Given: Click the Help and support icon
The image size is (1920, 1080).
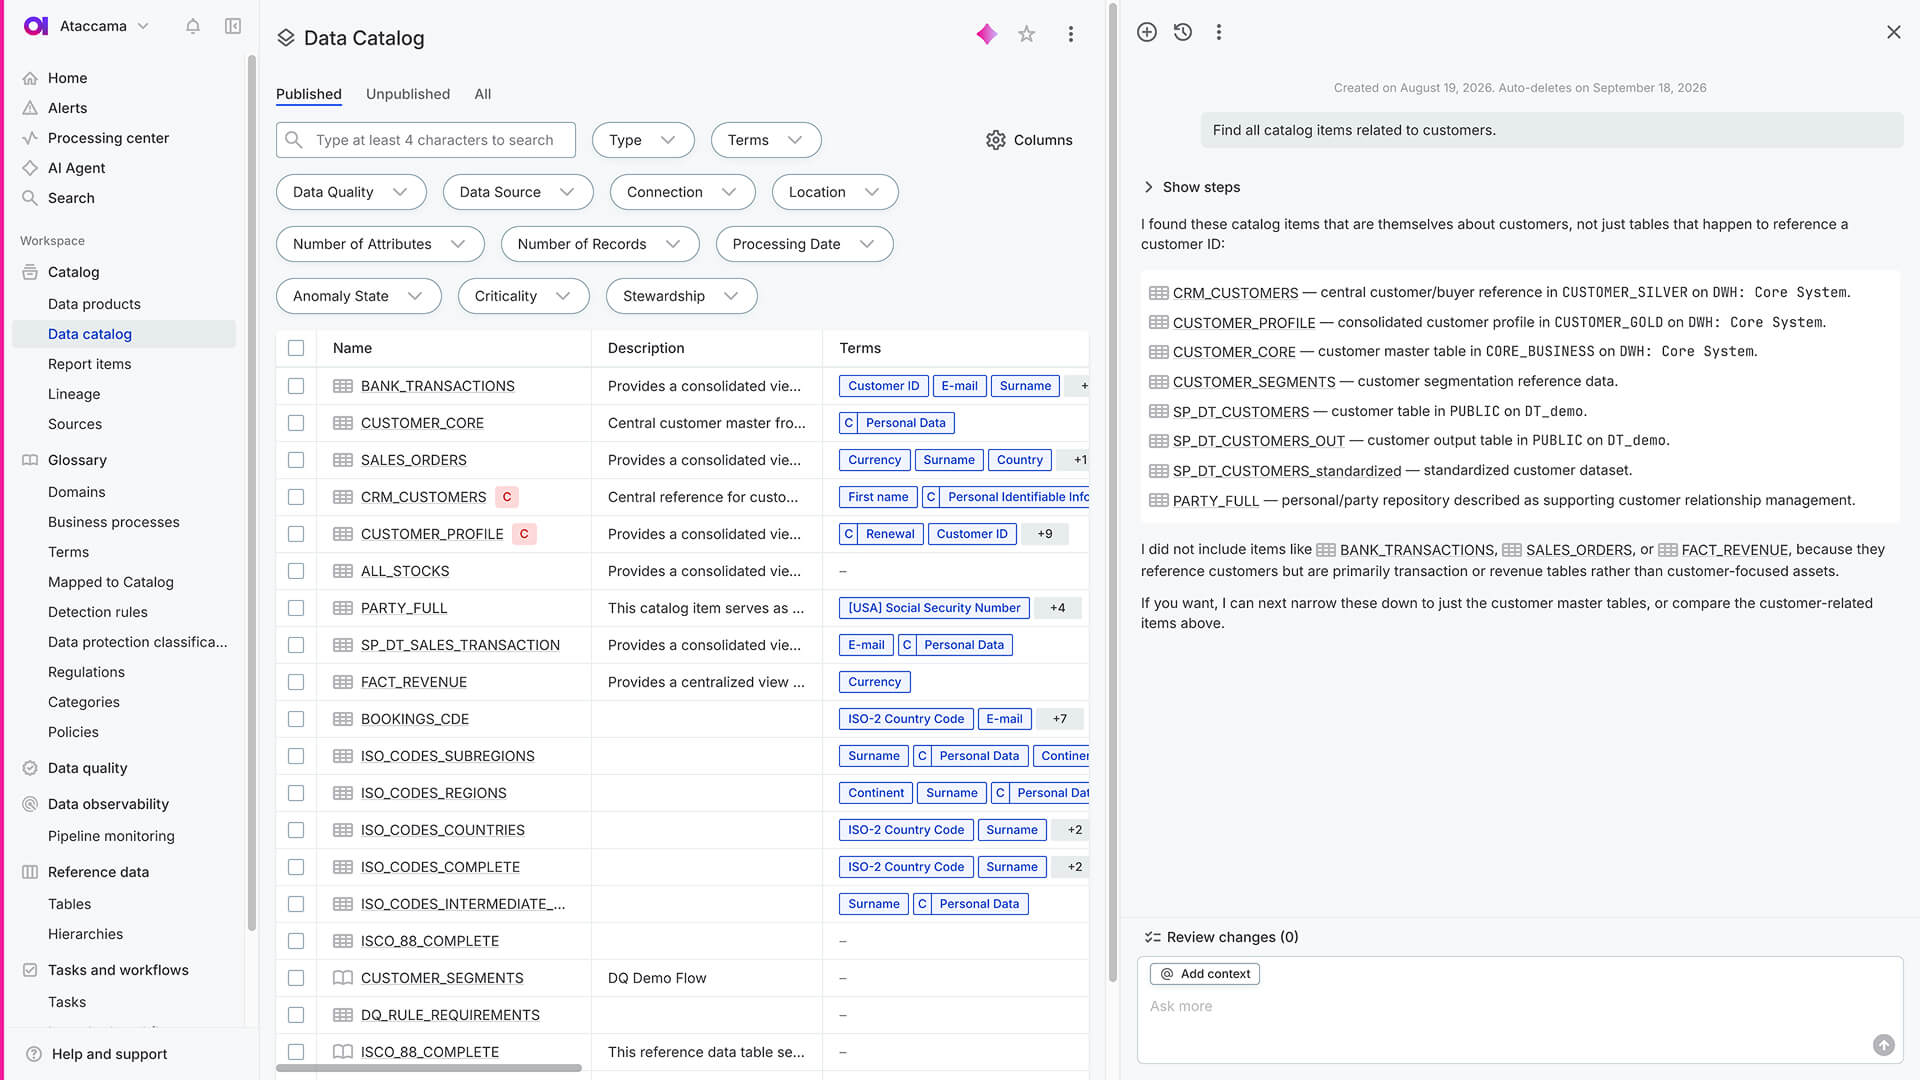Looking at the screenshot, I should 34,1054.
